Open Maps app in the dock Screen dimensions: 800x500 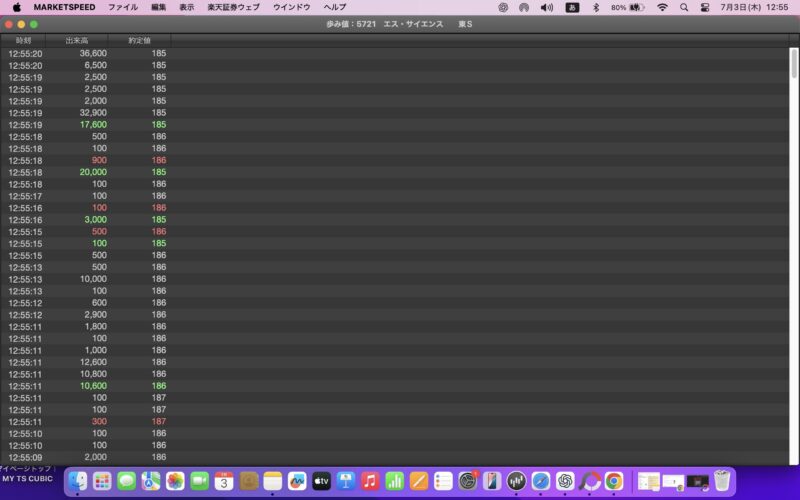tap(151, 481)
